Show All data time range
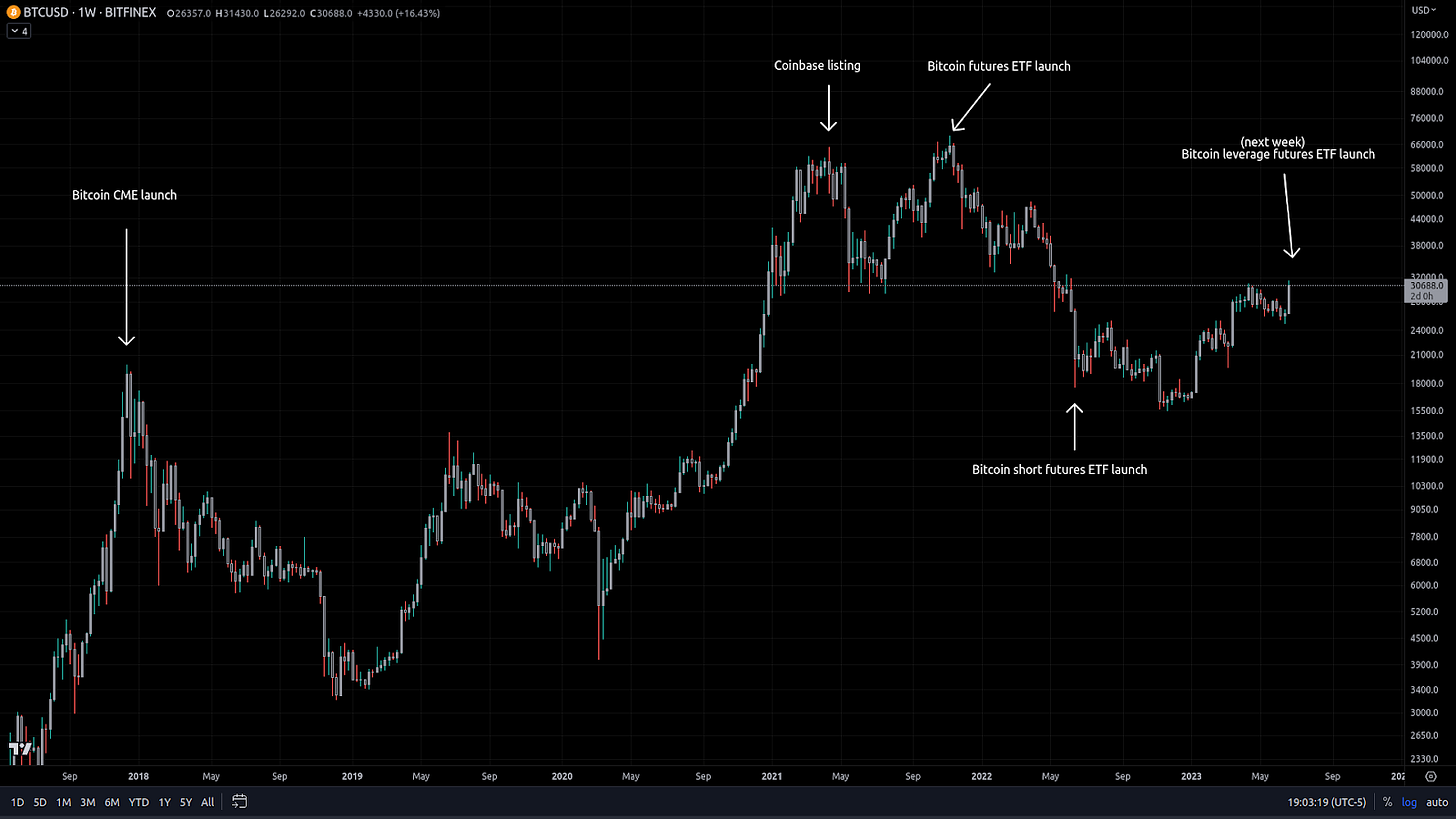Image resolution: width=1456 pixels, height=819 pixels. pos(207,802)
